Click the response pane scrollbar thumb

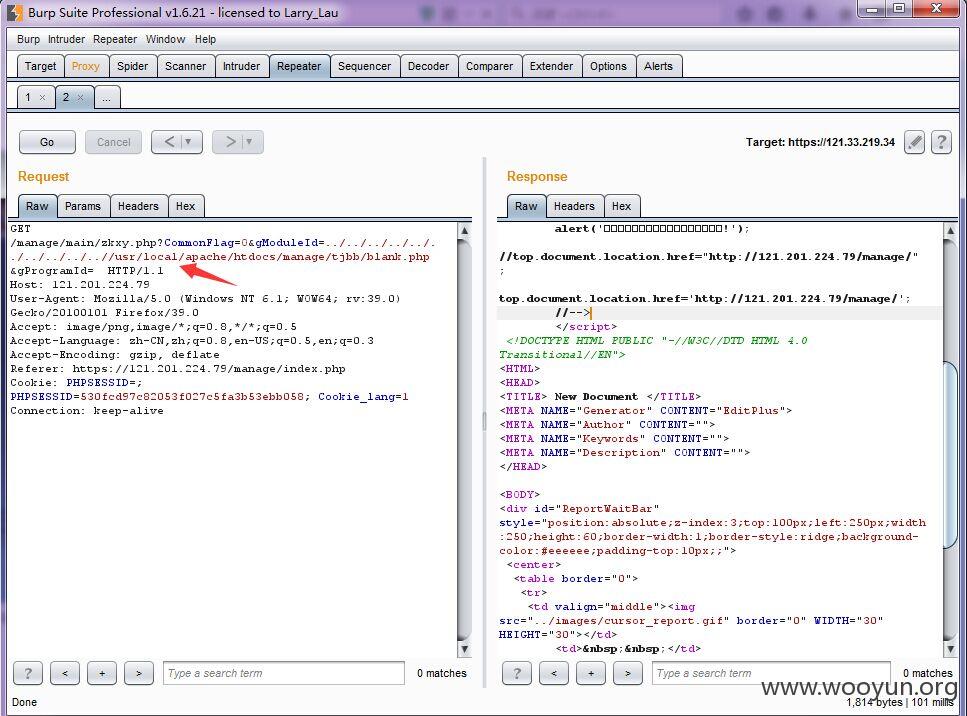coord(950,455)
